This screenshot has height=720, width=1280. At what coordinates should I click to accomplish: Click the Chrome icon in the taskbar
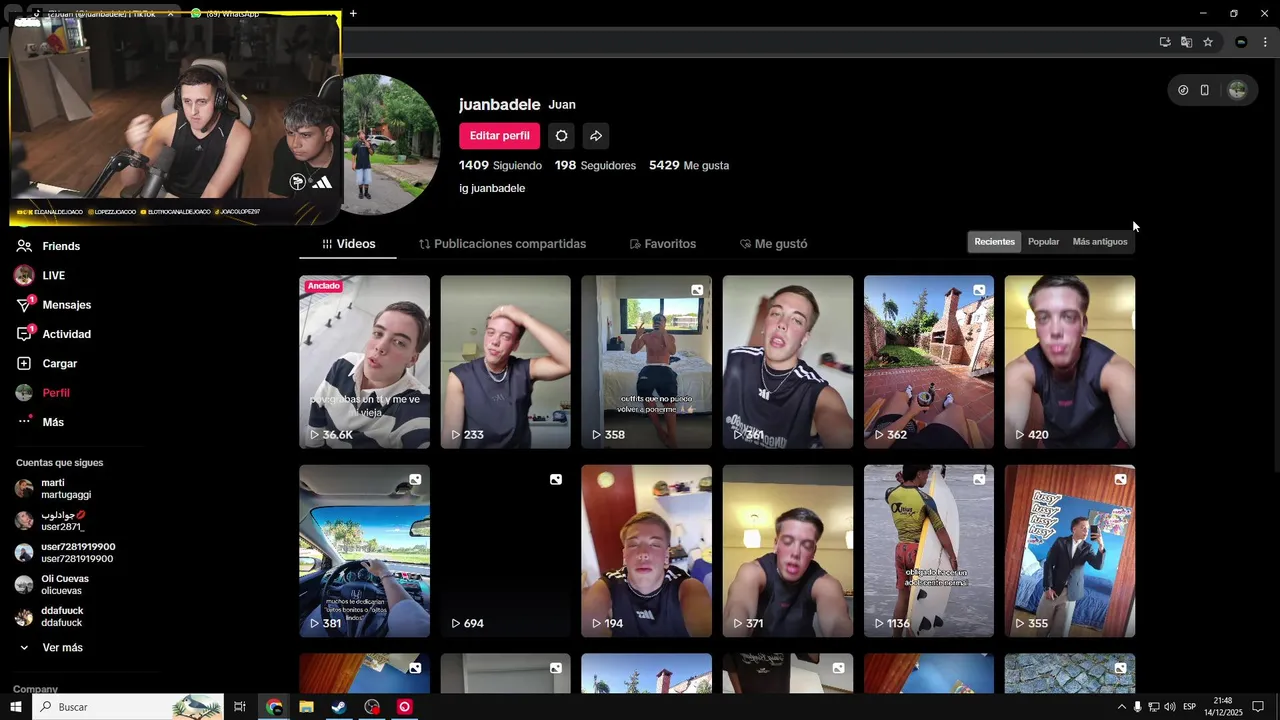274,707
